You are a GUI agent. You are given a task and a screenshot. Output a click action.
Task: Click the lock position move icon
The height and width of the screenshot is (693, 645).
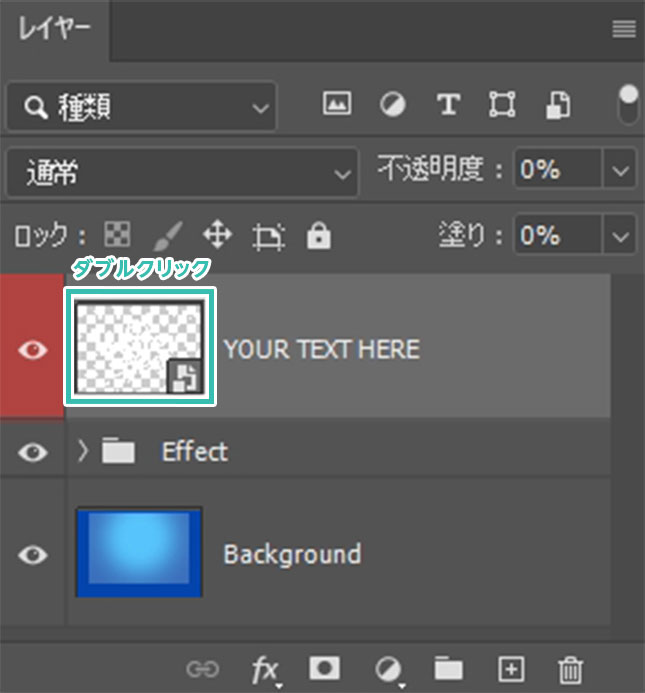(217, 236)
